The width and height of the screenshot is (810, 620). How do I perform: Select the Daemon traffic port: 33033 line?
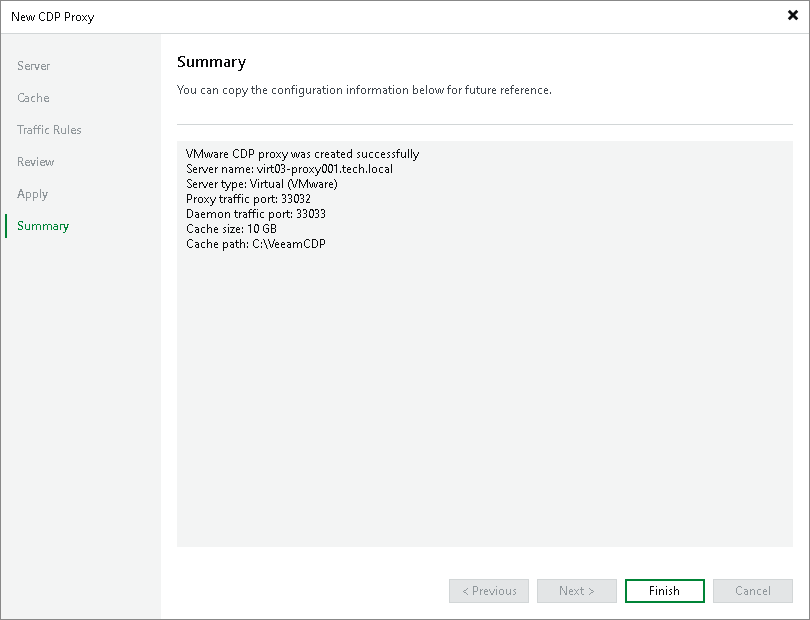click(256, 214)
